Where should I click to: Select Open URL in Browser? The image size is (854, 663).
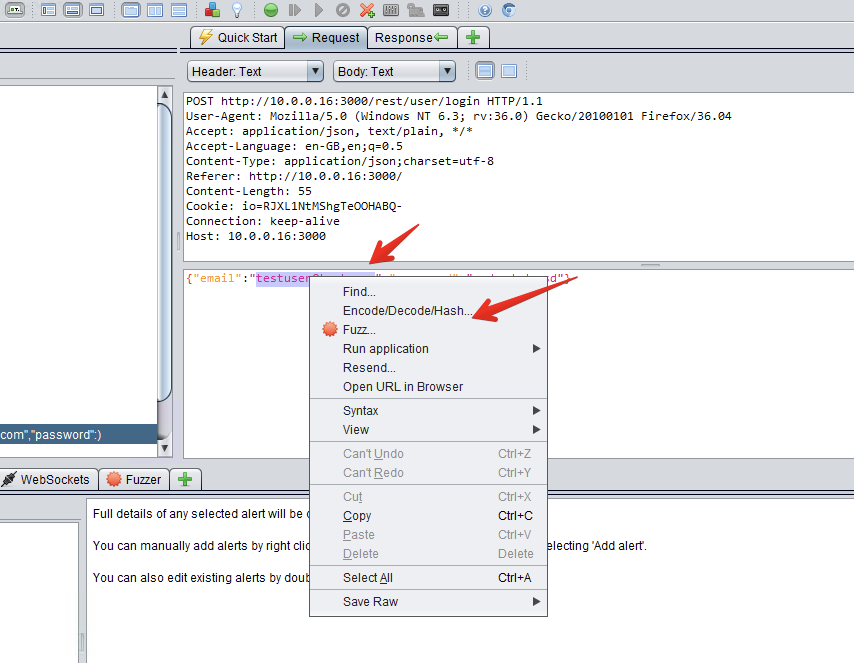[x=428, y=387]
